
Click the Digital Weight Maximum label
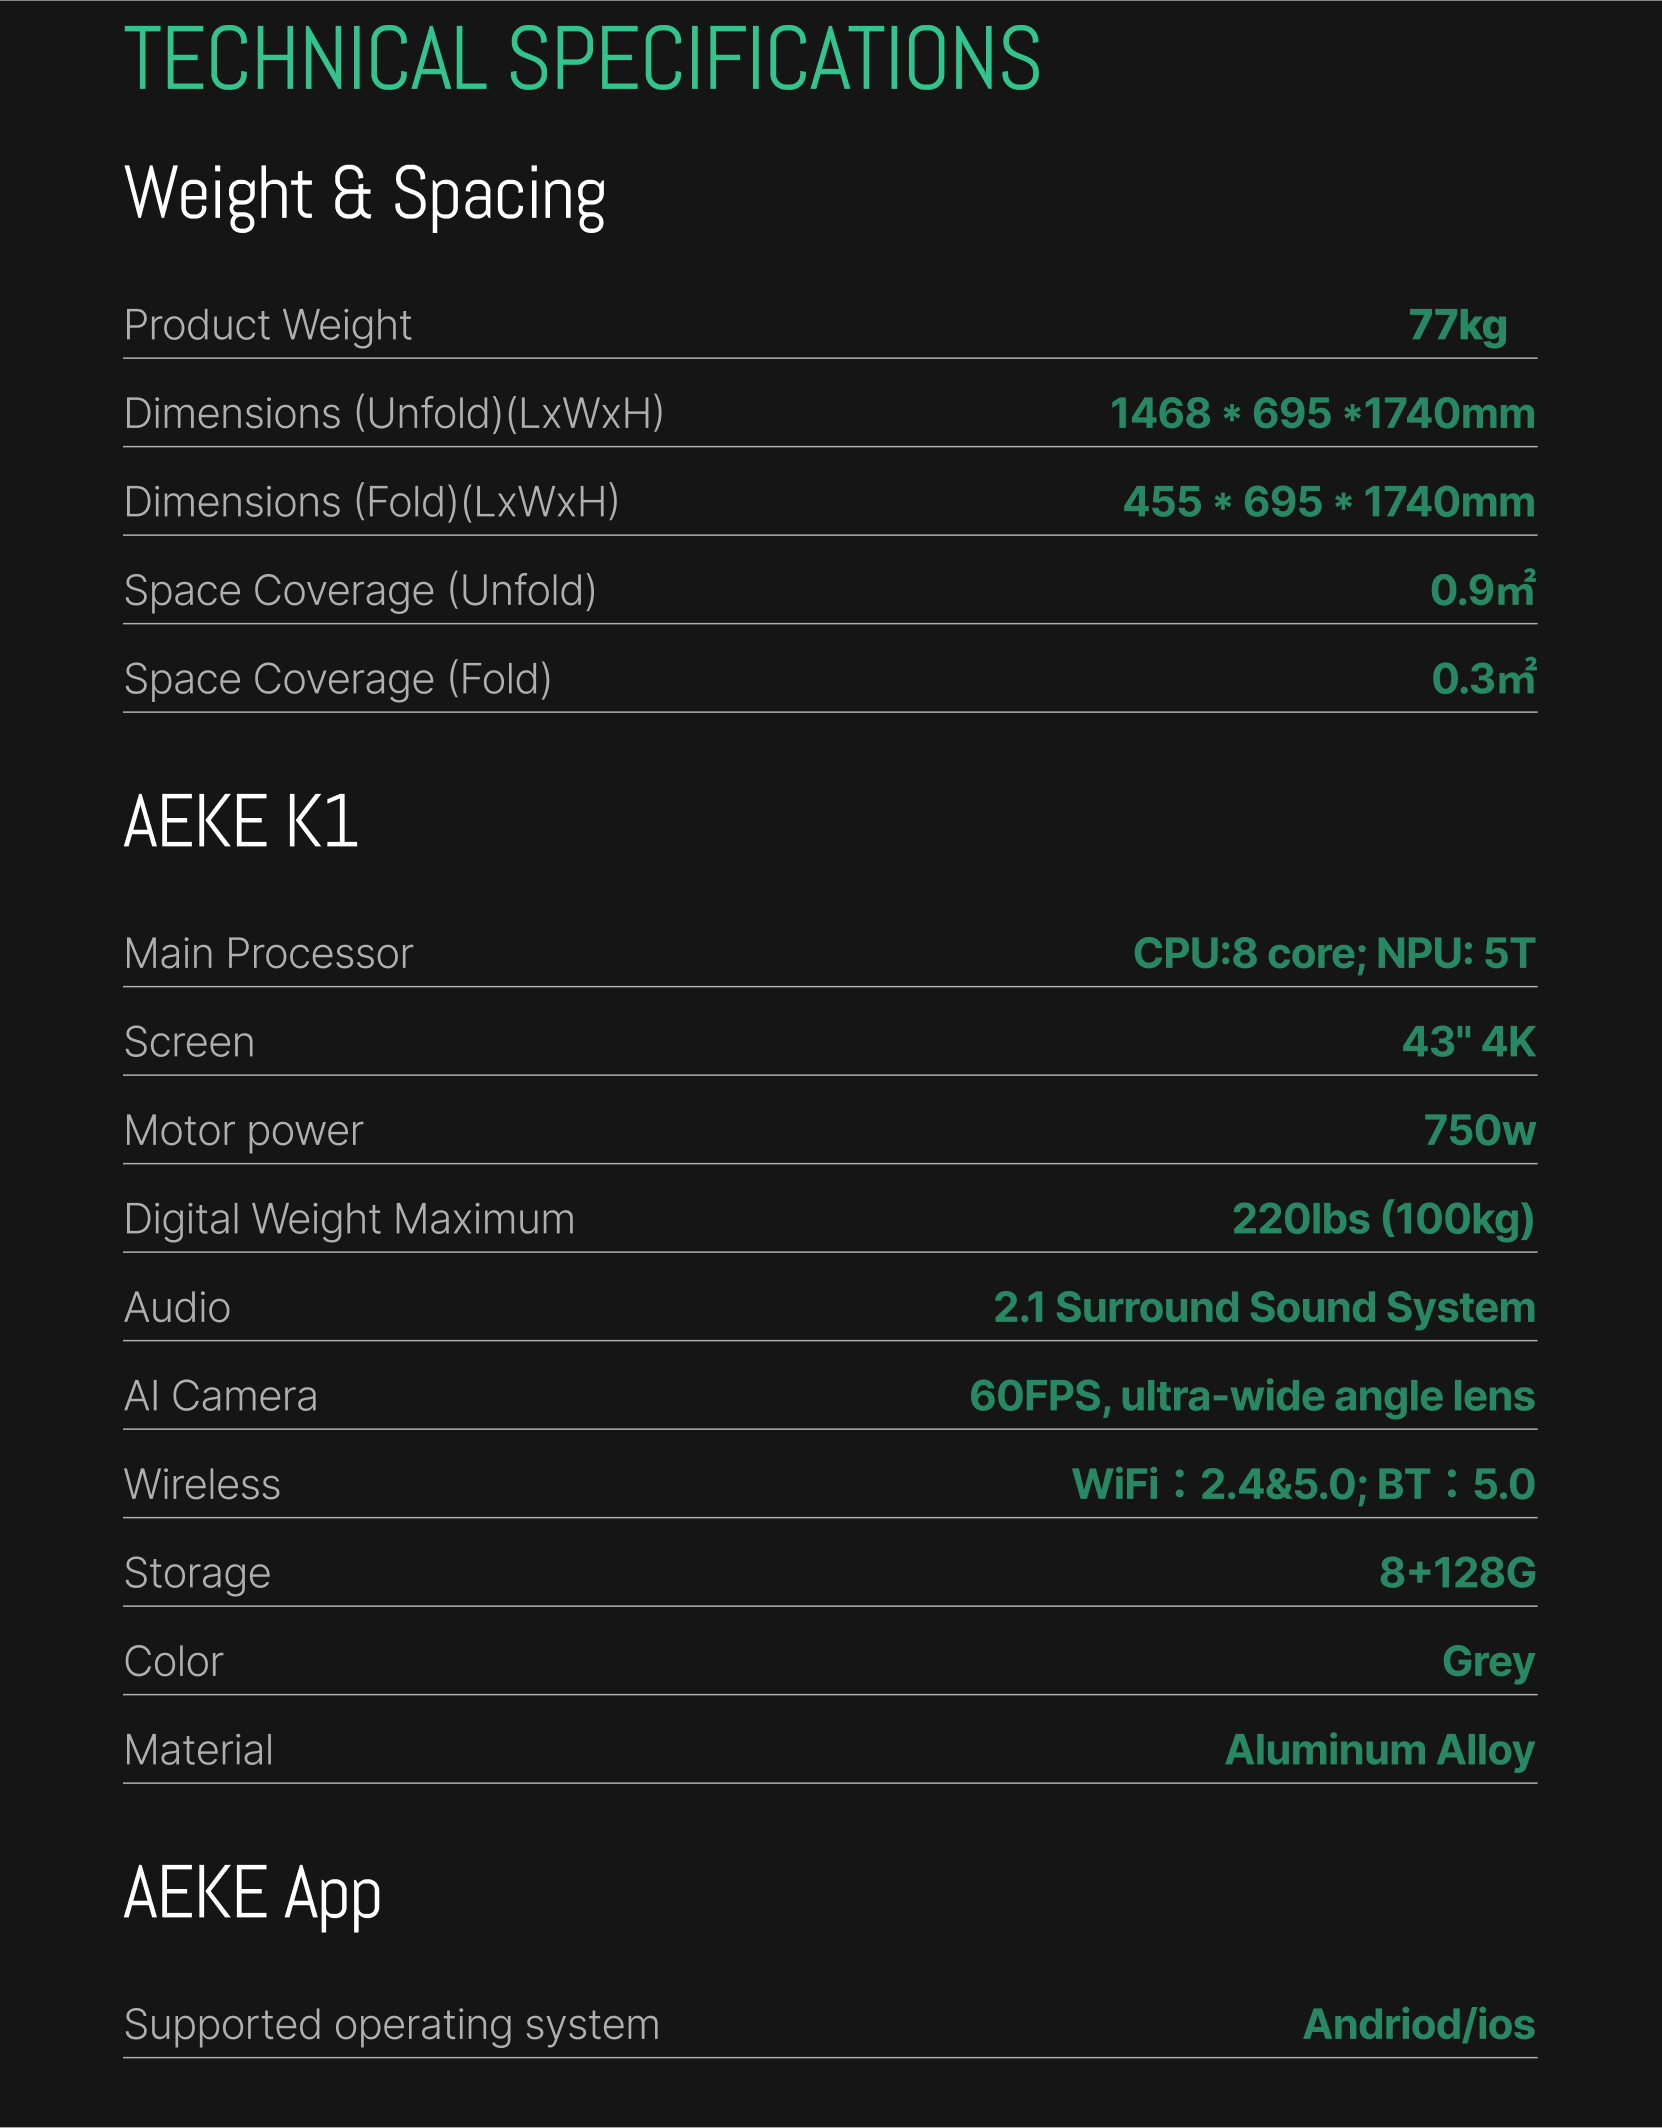click(x=350, y=1220)
